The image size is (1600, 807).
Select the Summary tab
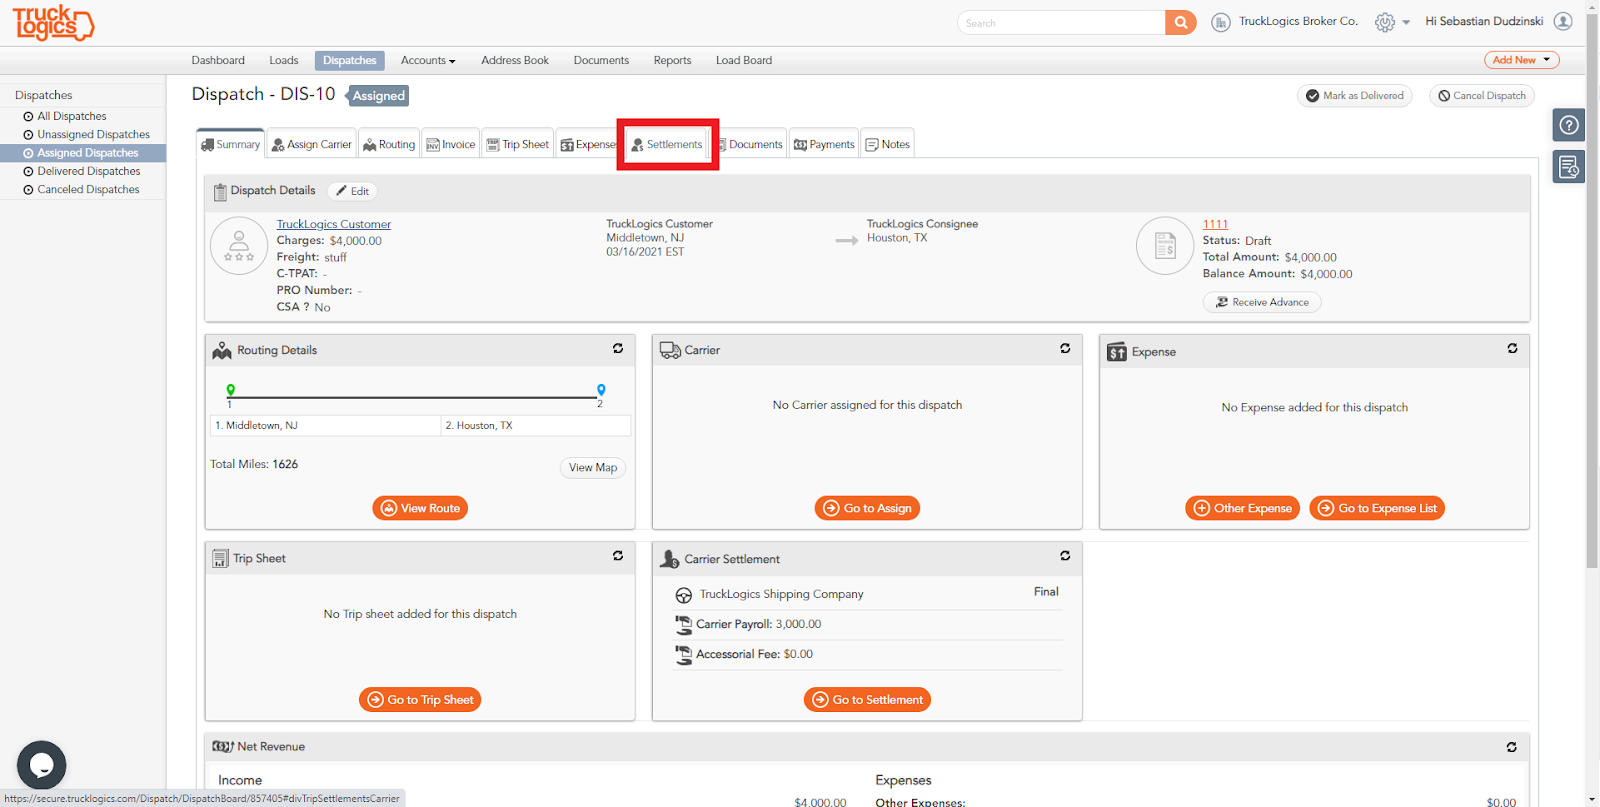click(231, 144)
